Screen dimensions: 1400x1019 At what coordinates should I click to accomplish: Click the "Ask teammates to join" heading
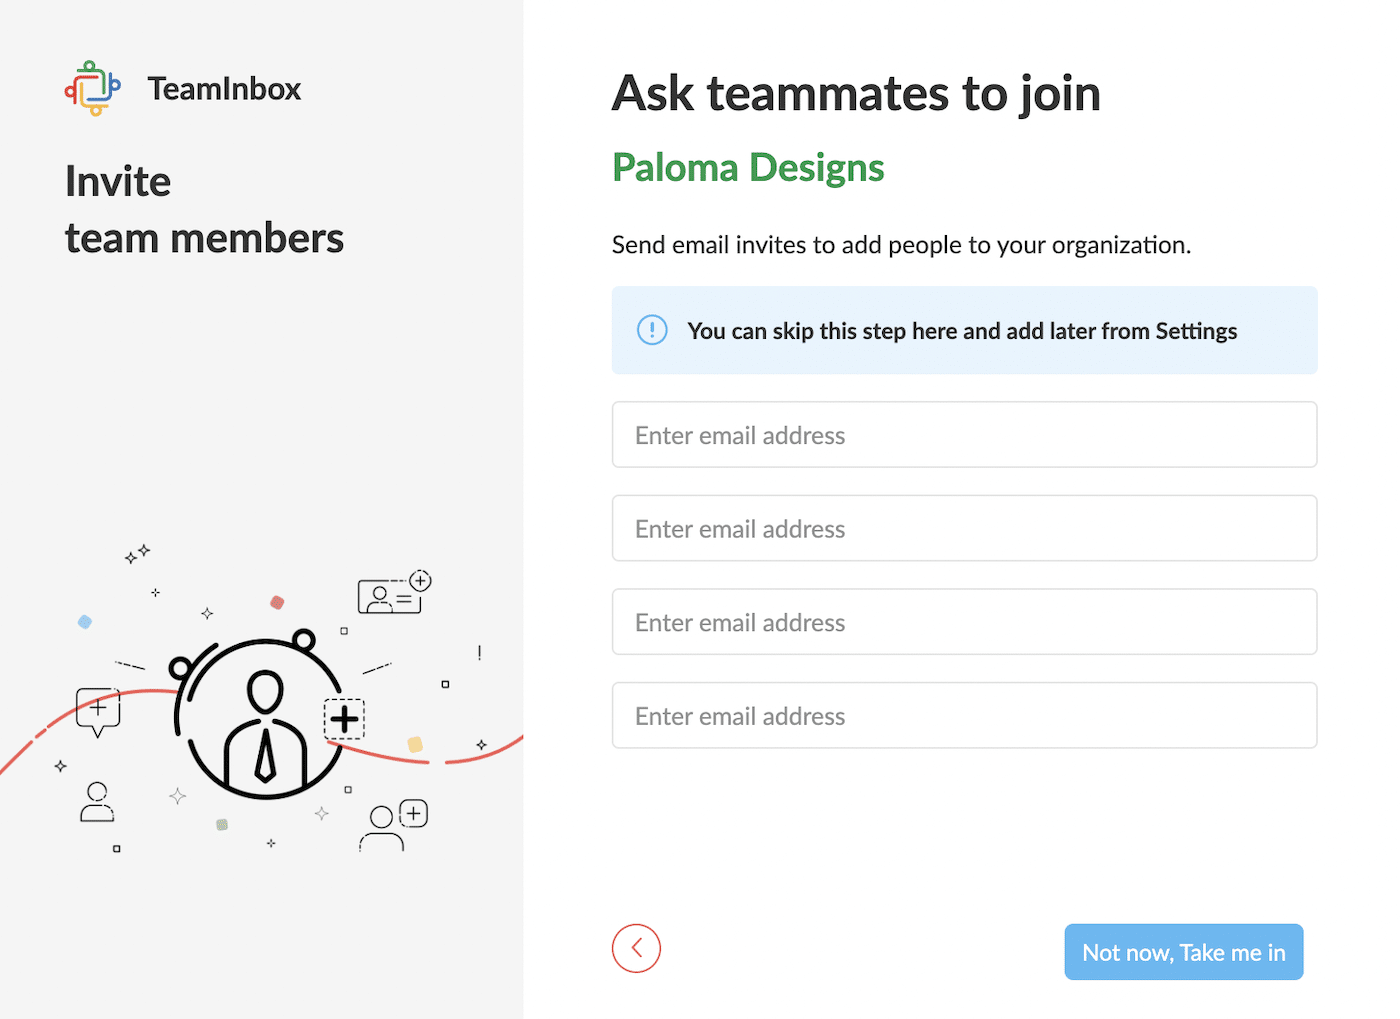[856, 93]
